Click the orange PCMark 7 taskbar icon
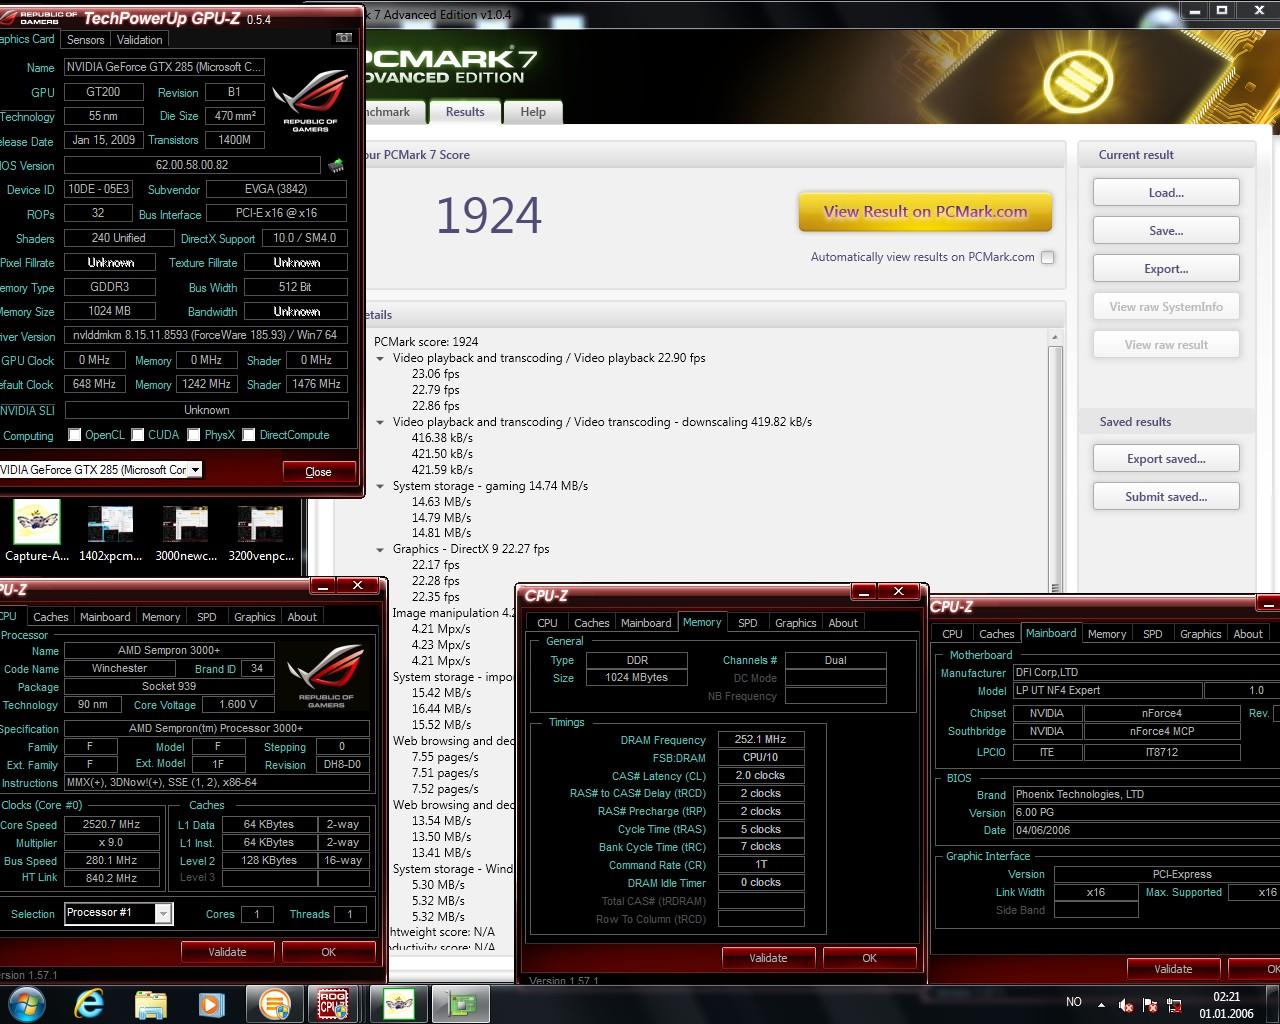Viewport: 1280px width, 1024px height. tap(273, 1003)
